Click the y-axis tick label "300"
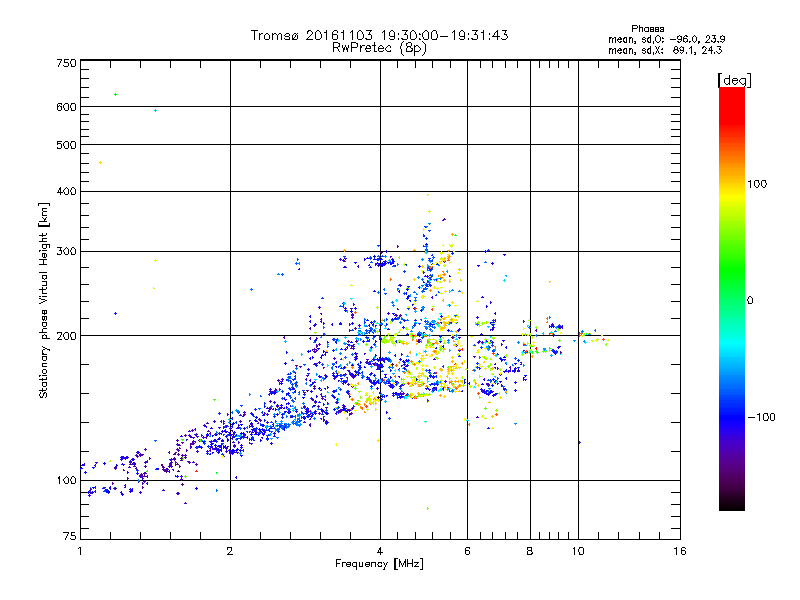 (66, 251)
